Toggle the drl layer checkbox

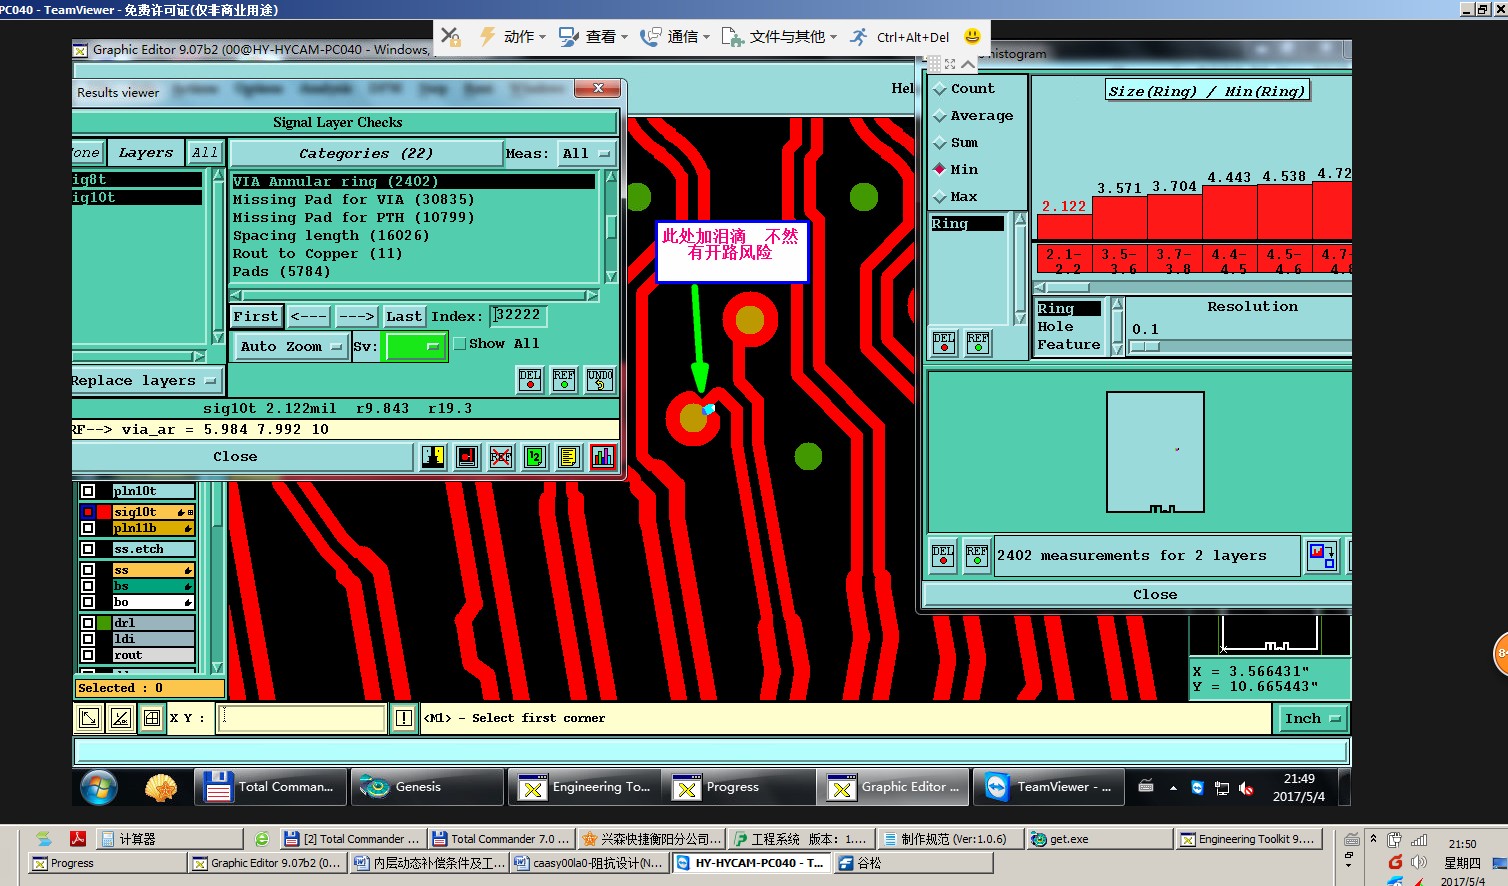coord(88,623)
